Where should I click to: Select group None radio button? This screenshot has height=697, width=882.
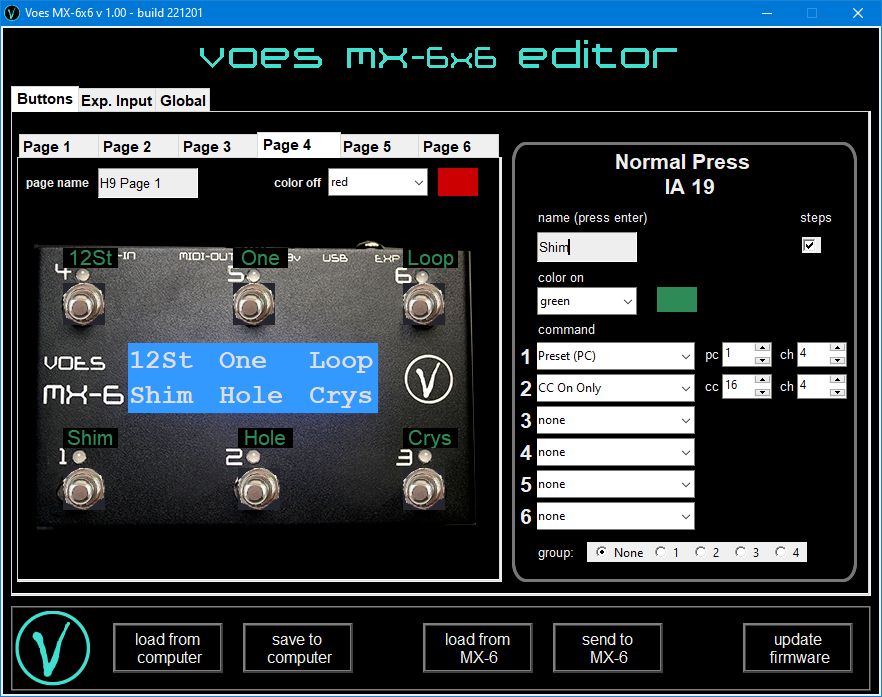[601, 552]
